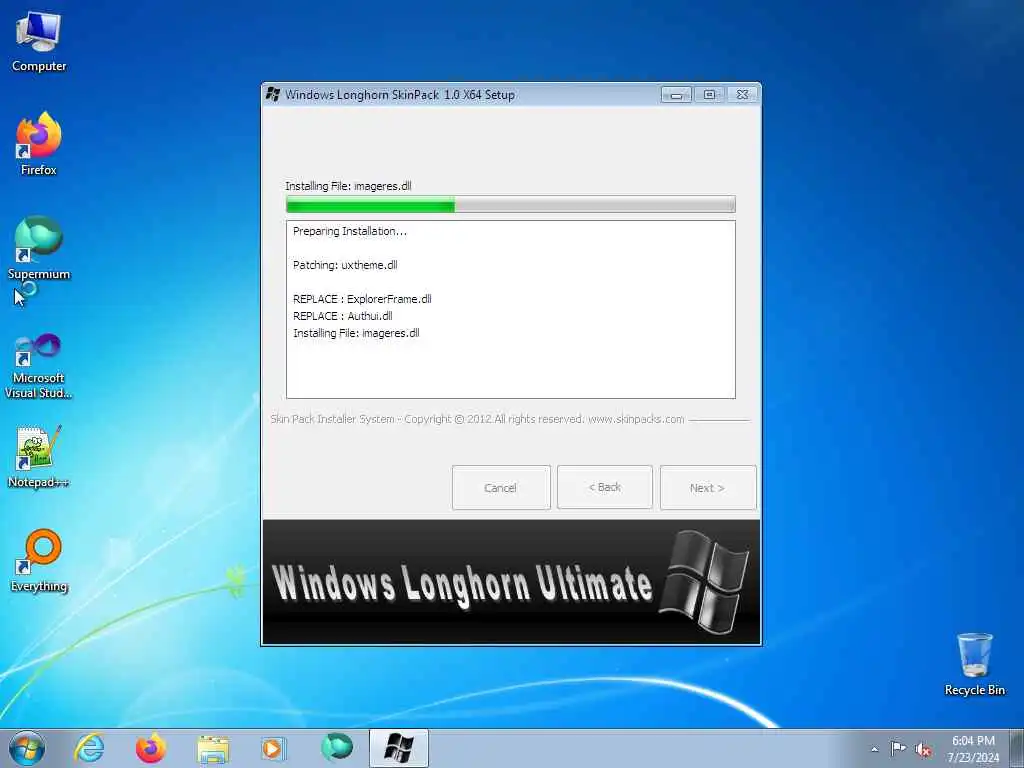Click the Next > button
The image size is (1024, 768).
pyautogui.click(x=708, y=488)
